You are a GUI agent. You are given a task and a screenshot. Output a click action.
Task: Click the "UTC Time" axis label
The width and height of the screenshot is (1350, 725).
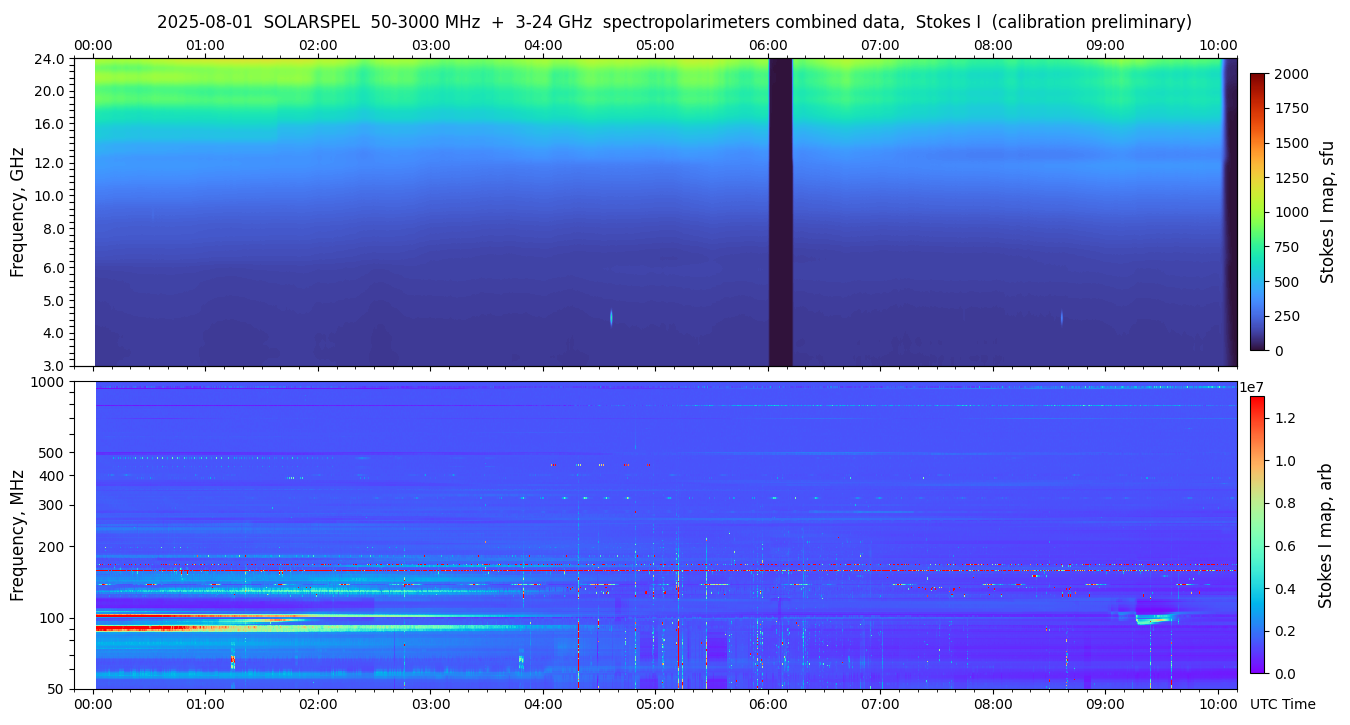(1282, 704)
